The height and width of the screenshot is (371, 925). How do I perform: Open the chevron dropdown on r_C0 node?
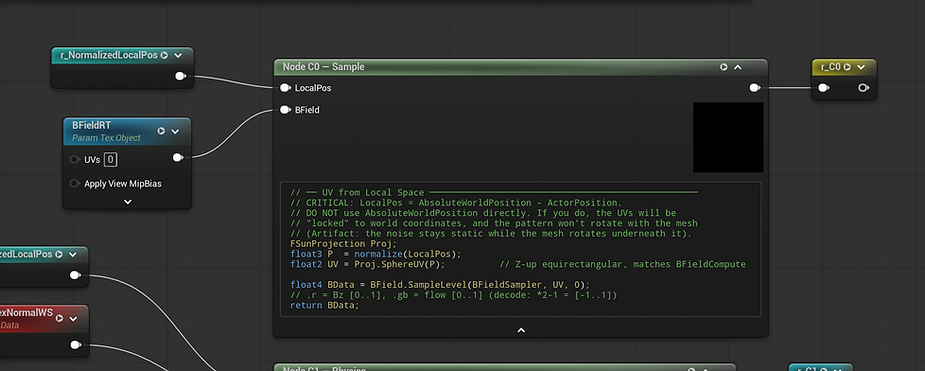point(861,67)
